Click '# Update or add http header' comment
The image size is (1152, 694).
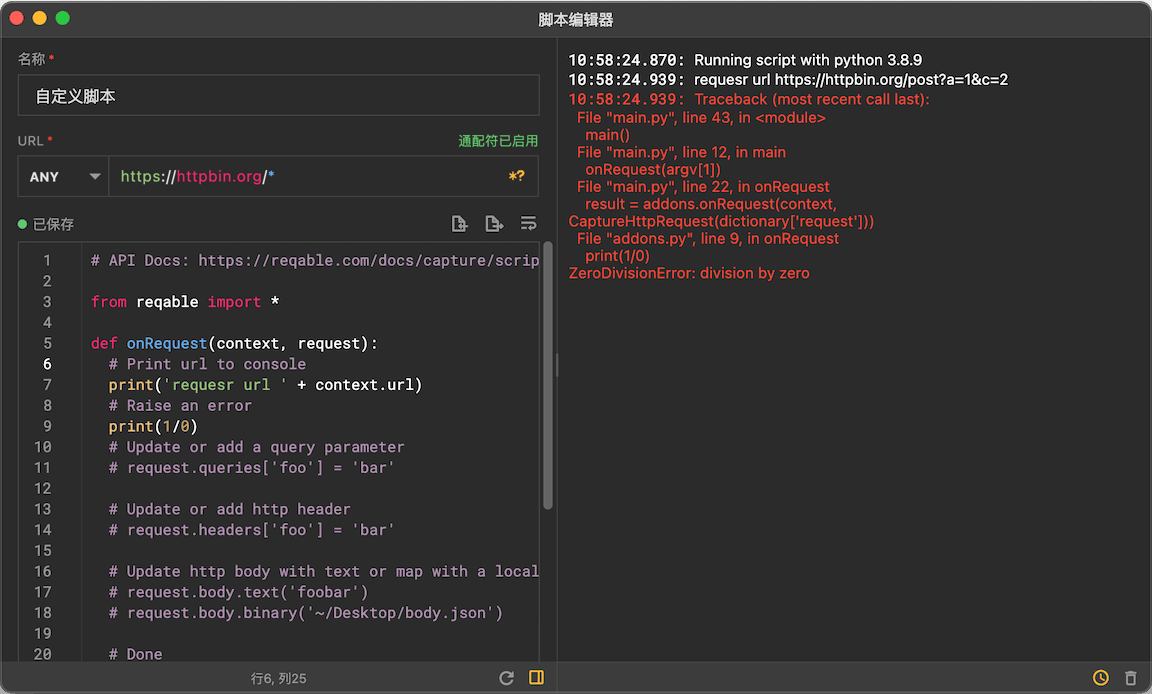[230, 509]
